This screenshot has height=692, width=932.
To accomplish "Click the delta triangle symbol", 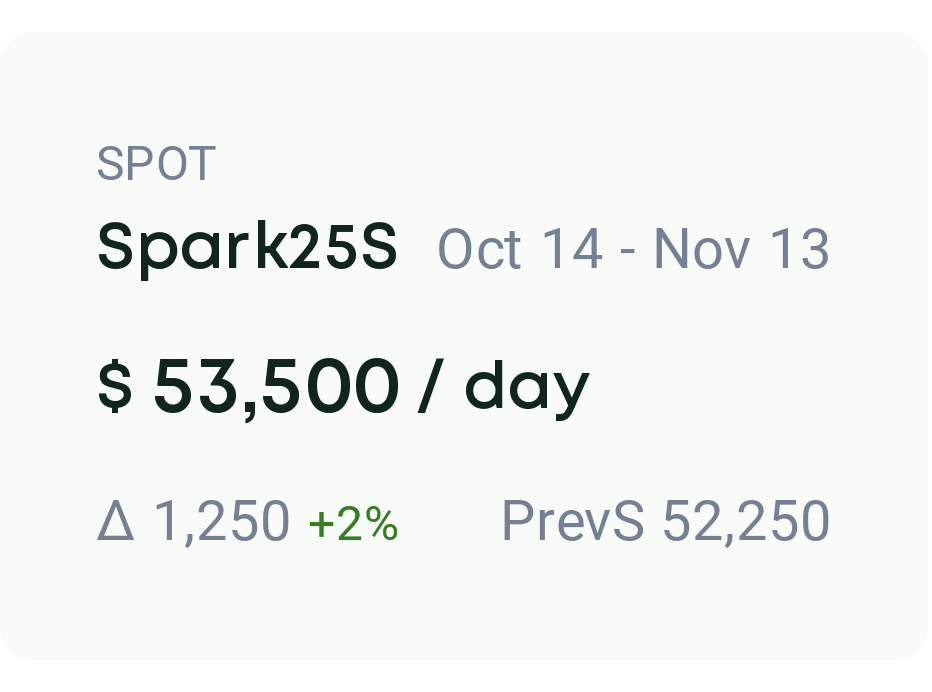I will (x=115, y=520).
